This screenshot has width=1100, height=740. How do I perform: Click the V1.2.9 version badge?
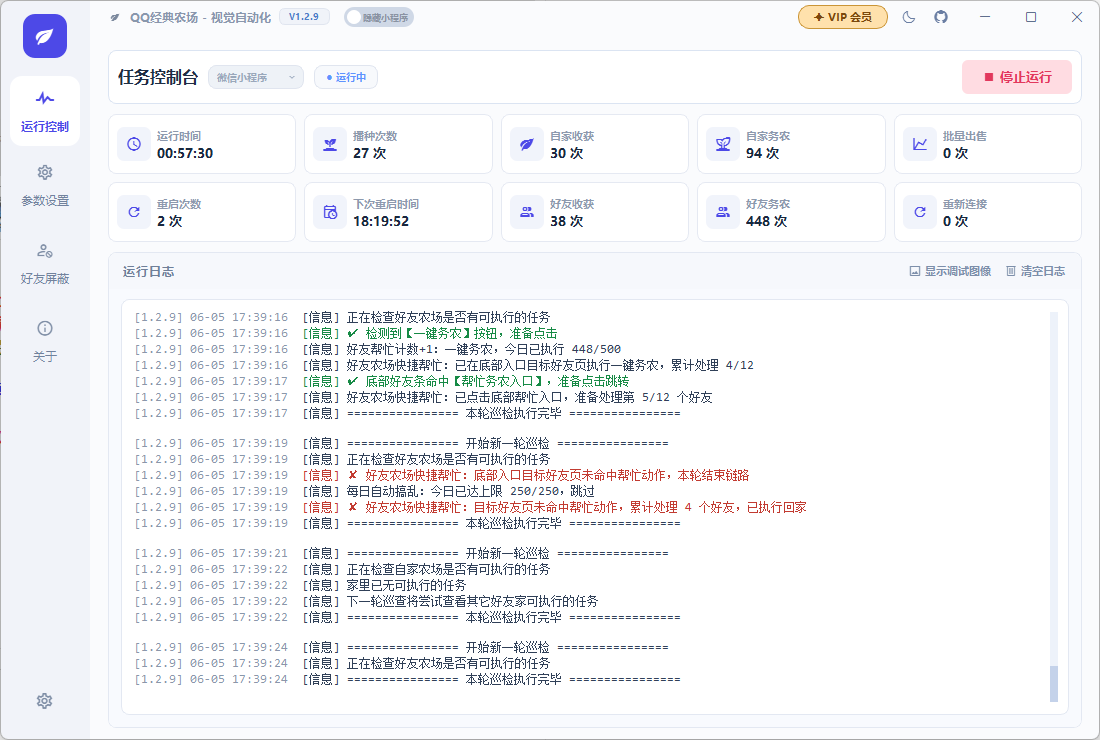click(x=304, y=17)
